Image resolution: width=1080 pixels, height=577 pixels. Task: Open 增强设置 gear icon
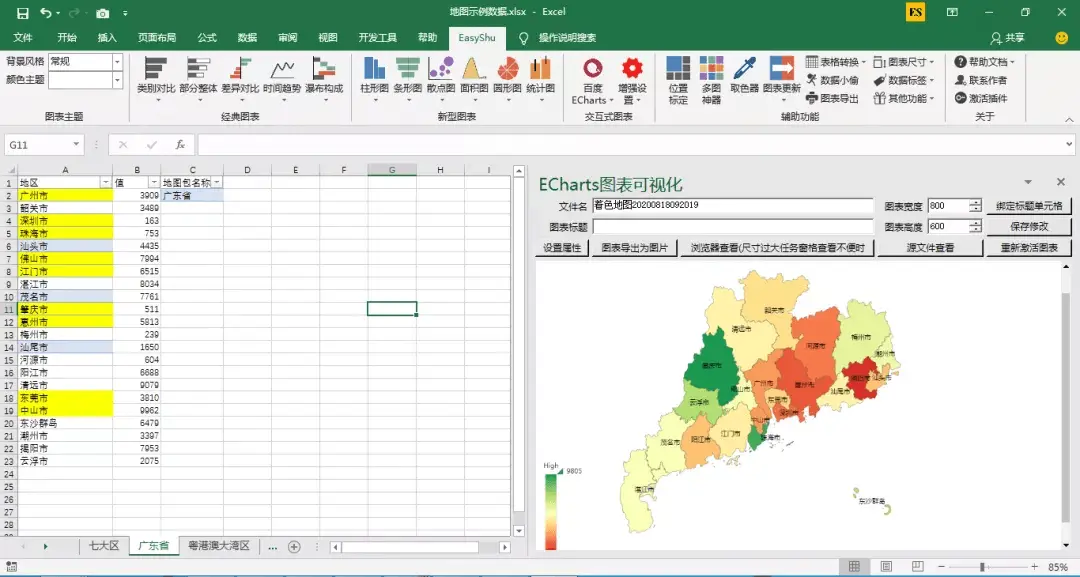pyautogui.click(x=632, y=81)
